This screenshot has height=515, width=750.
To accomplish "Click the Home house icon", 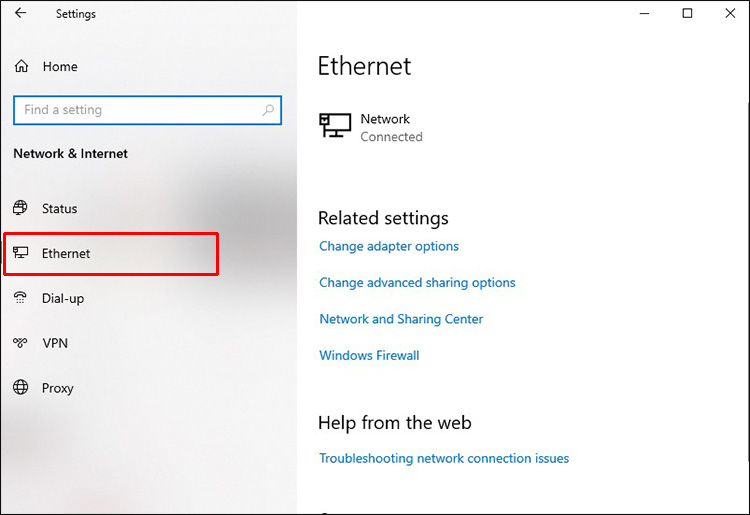I will click(x=21, y=67).
